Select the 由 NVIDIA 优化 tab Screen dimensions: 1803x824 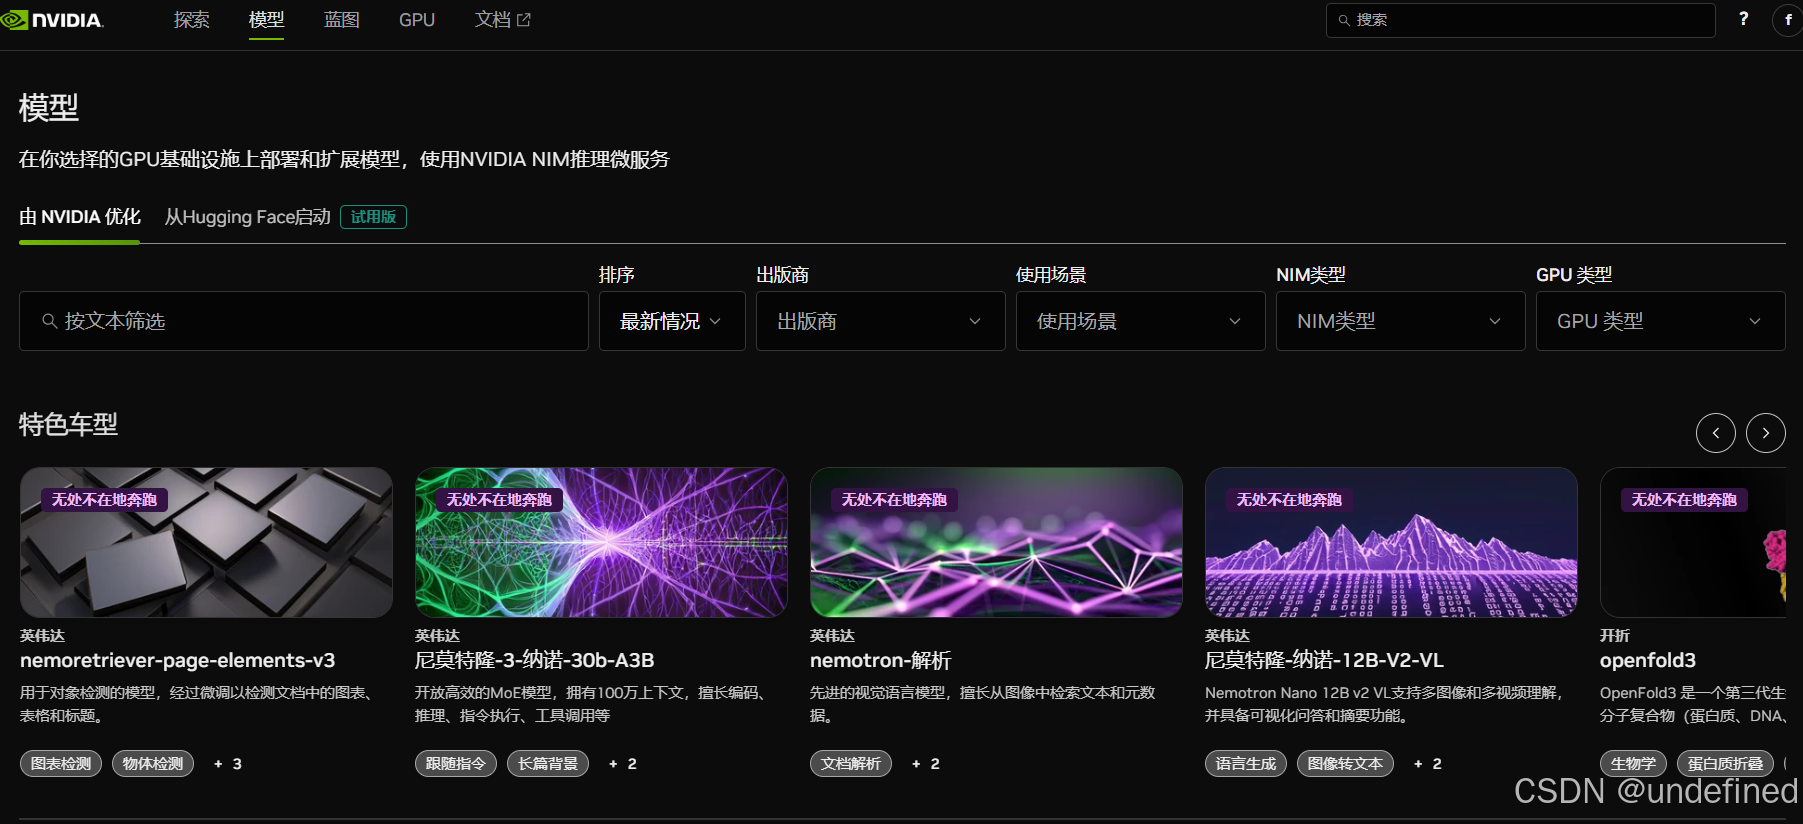point(80,217)
